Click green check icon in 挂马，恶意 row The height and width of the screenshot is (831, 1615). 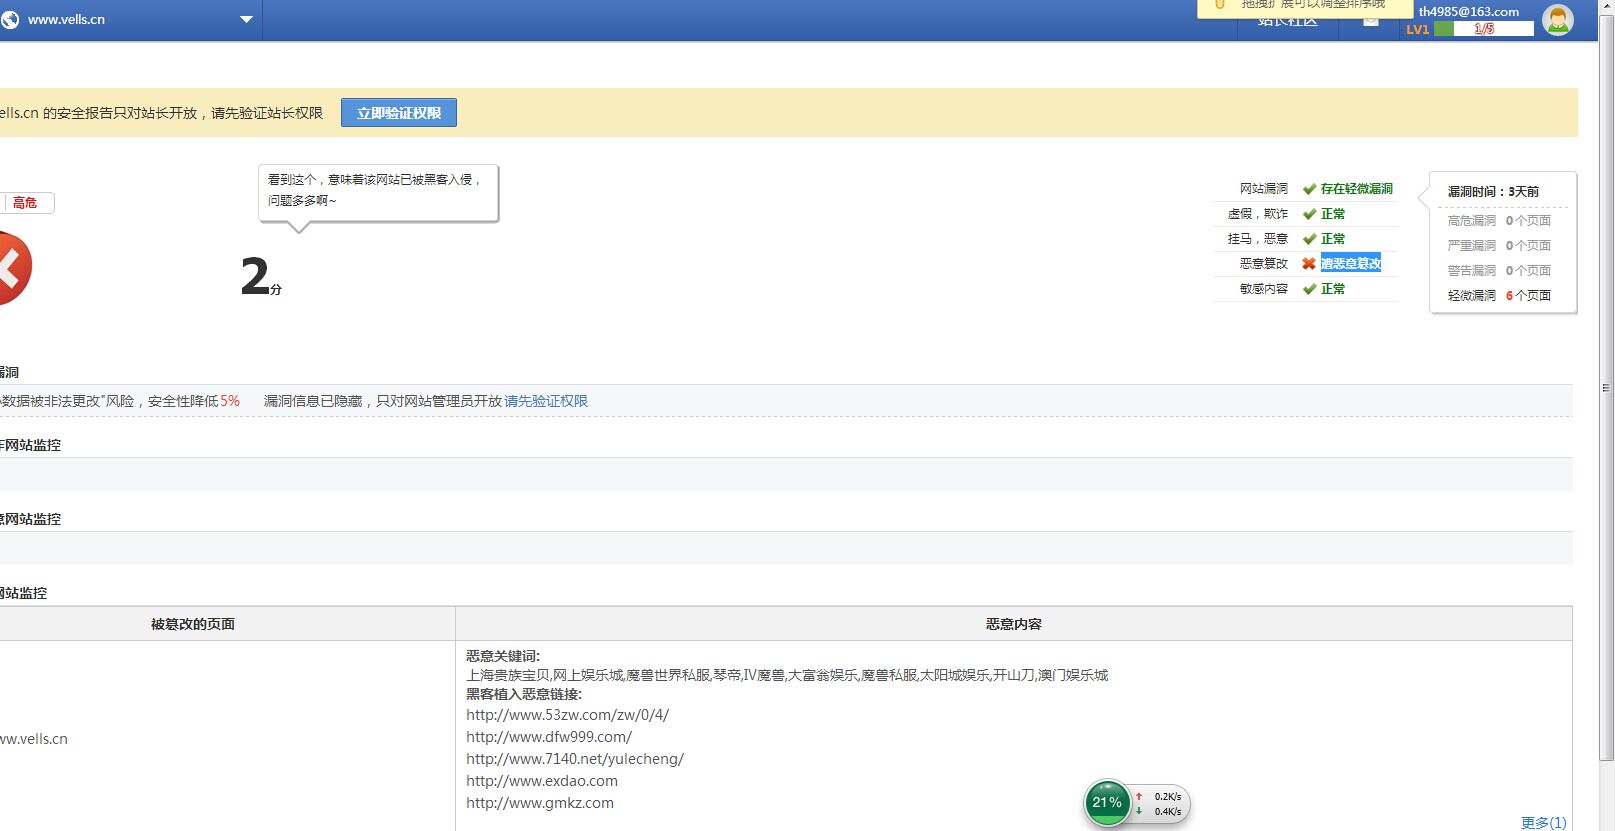[x=1309, y=239]
